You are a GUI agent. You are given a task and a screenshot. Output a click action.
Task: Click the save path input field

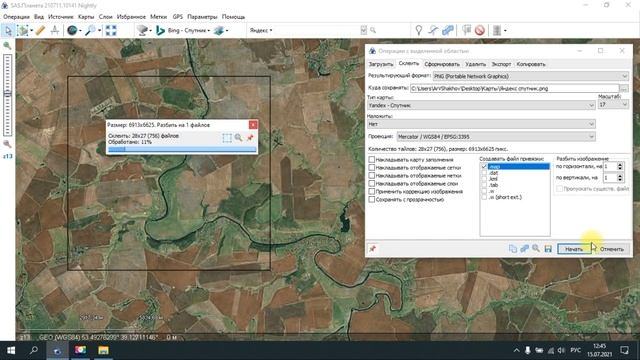tap(514, 88)
